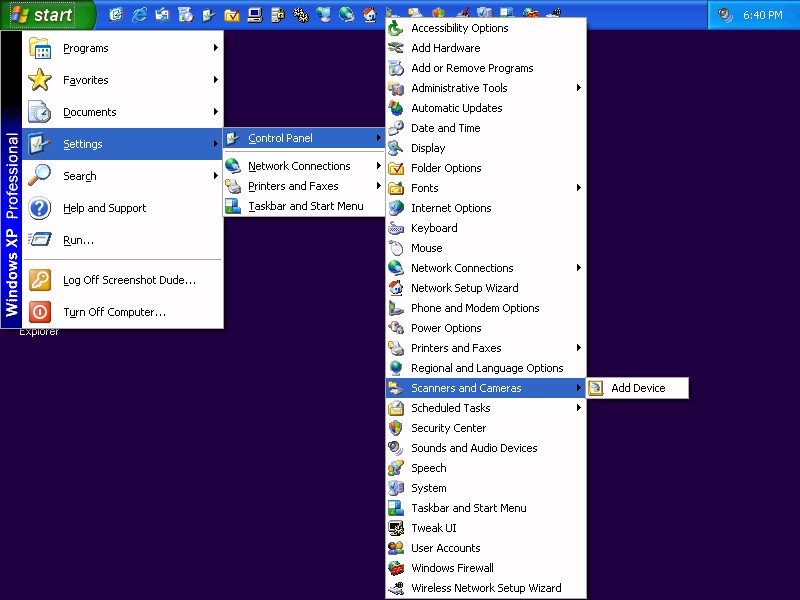Click the Help and Support question-mark icon

coord(40,208)
